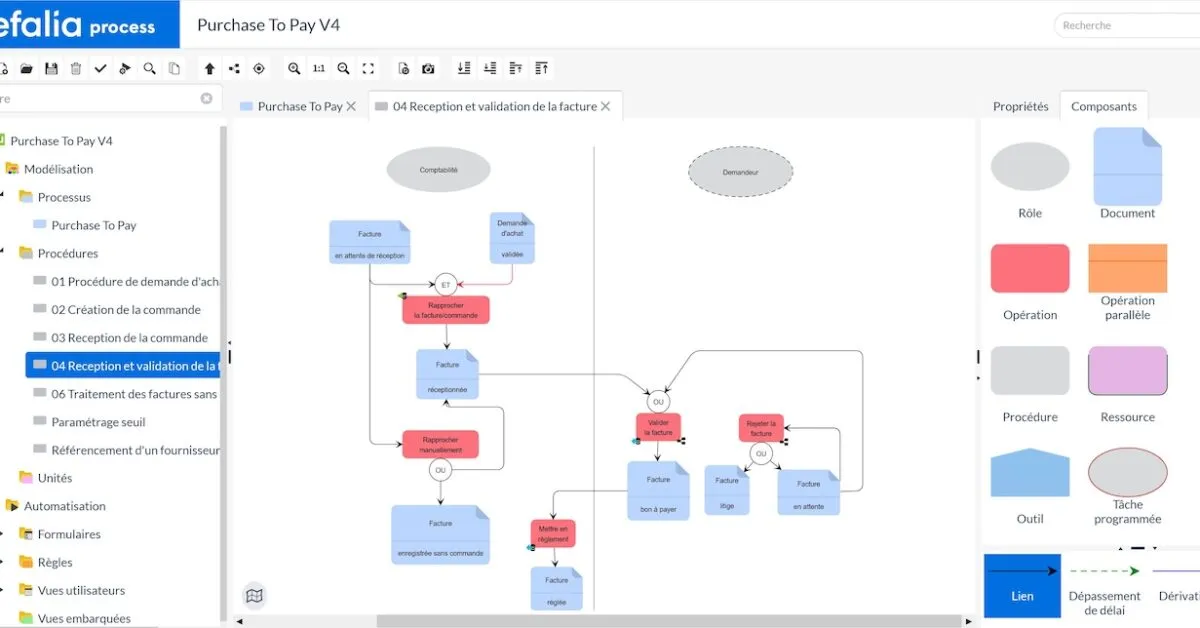Image resolution: width=1200 pixels, height=628 pixels.
Task: Expand the Règles folder in the tree
Action: pos(3,562)
